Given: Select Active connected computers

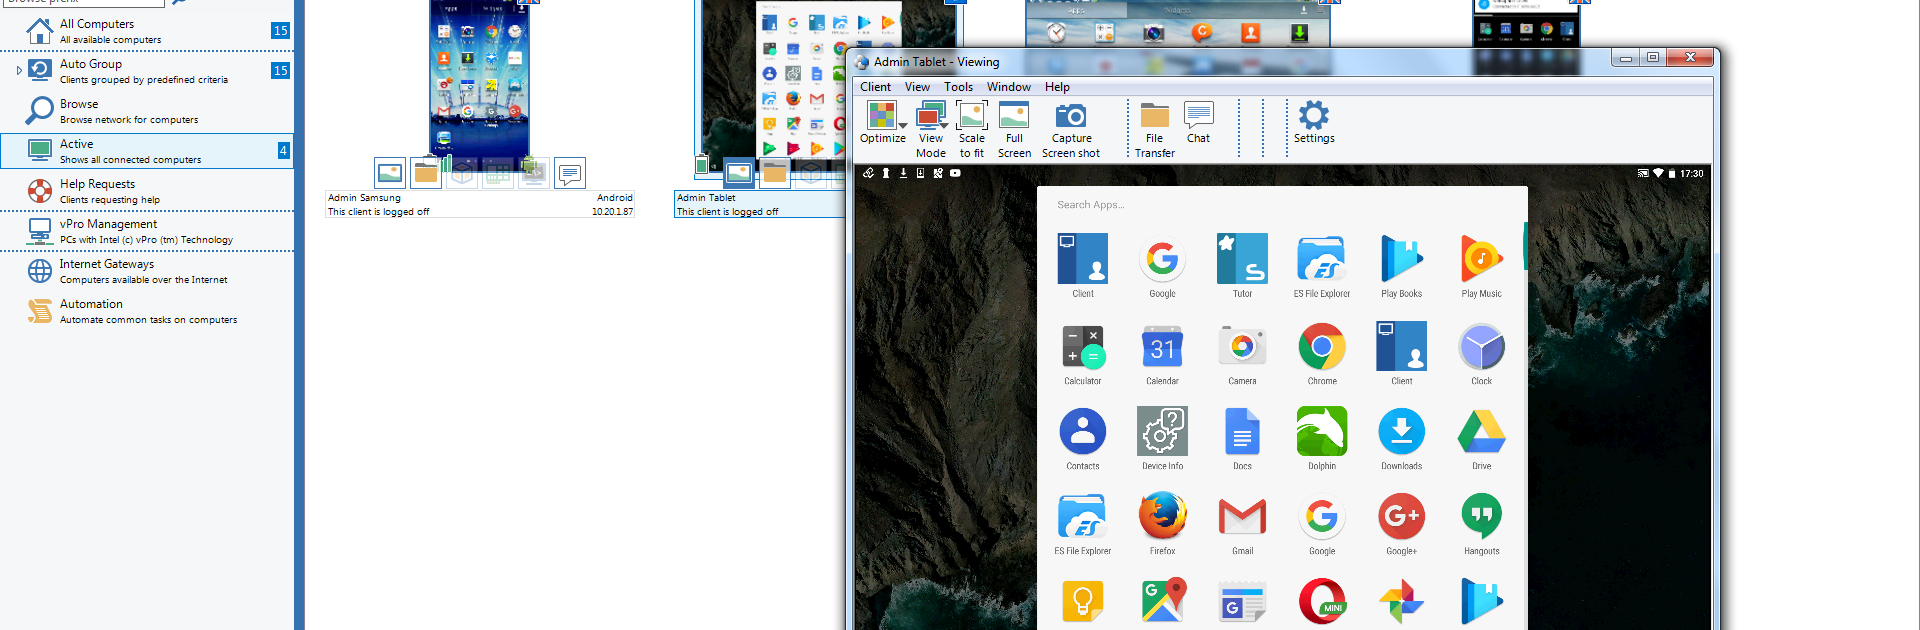Looking at the screenshot, I should pos(147,151).
